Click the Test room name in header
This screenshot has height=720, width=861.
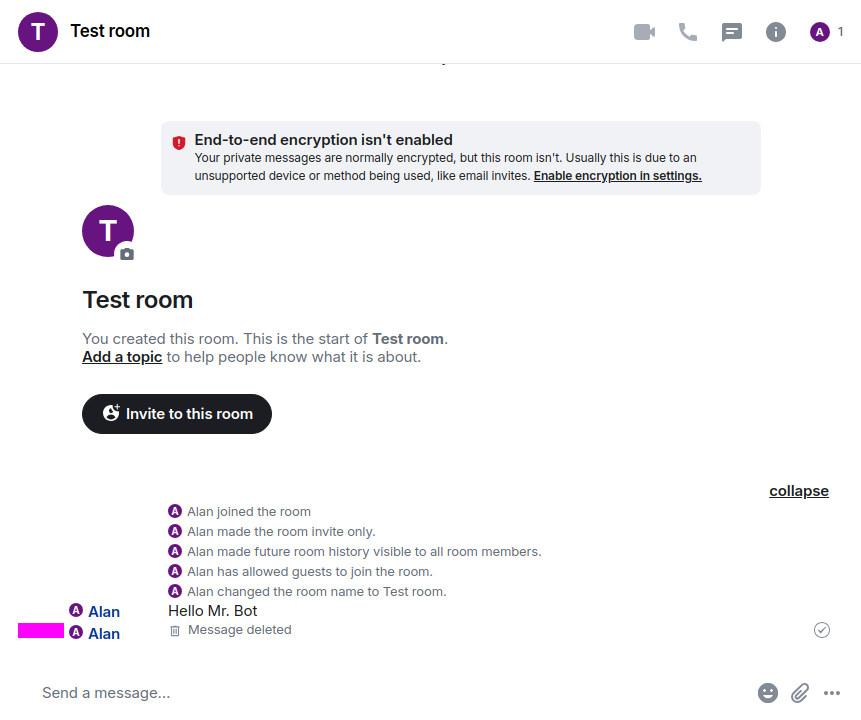(x=110, y=32)
